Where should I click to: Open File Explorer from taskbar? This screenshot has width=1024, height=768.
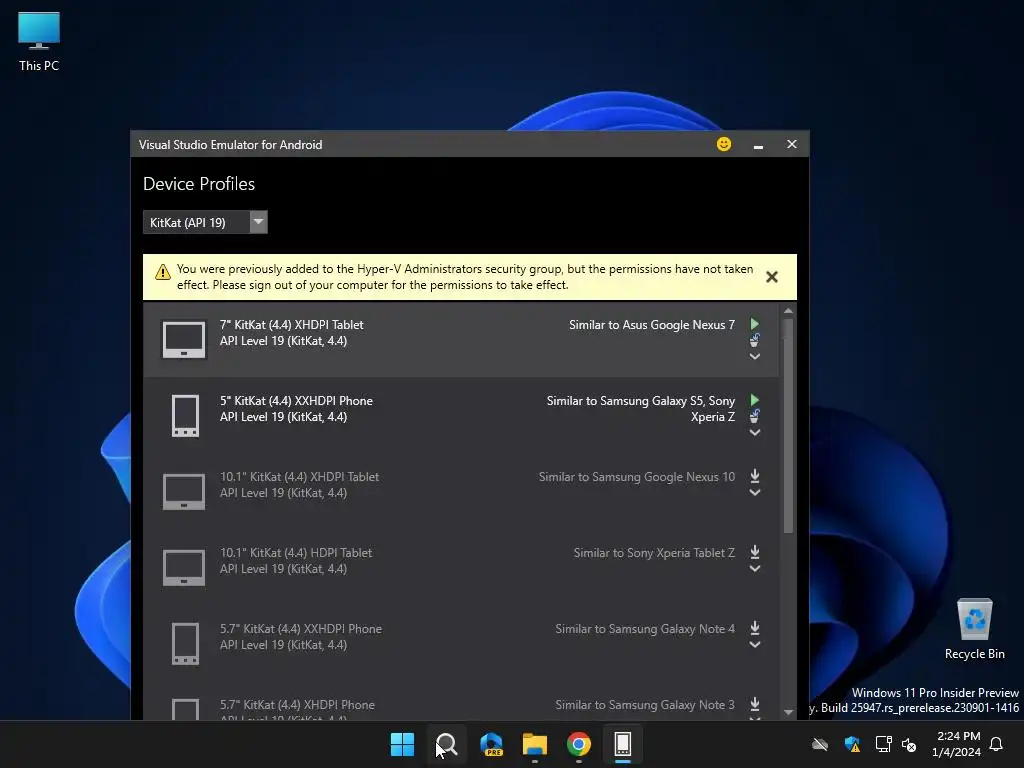click(x=535, y=744)
